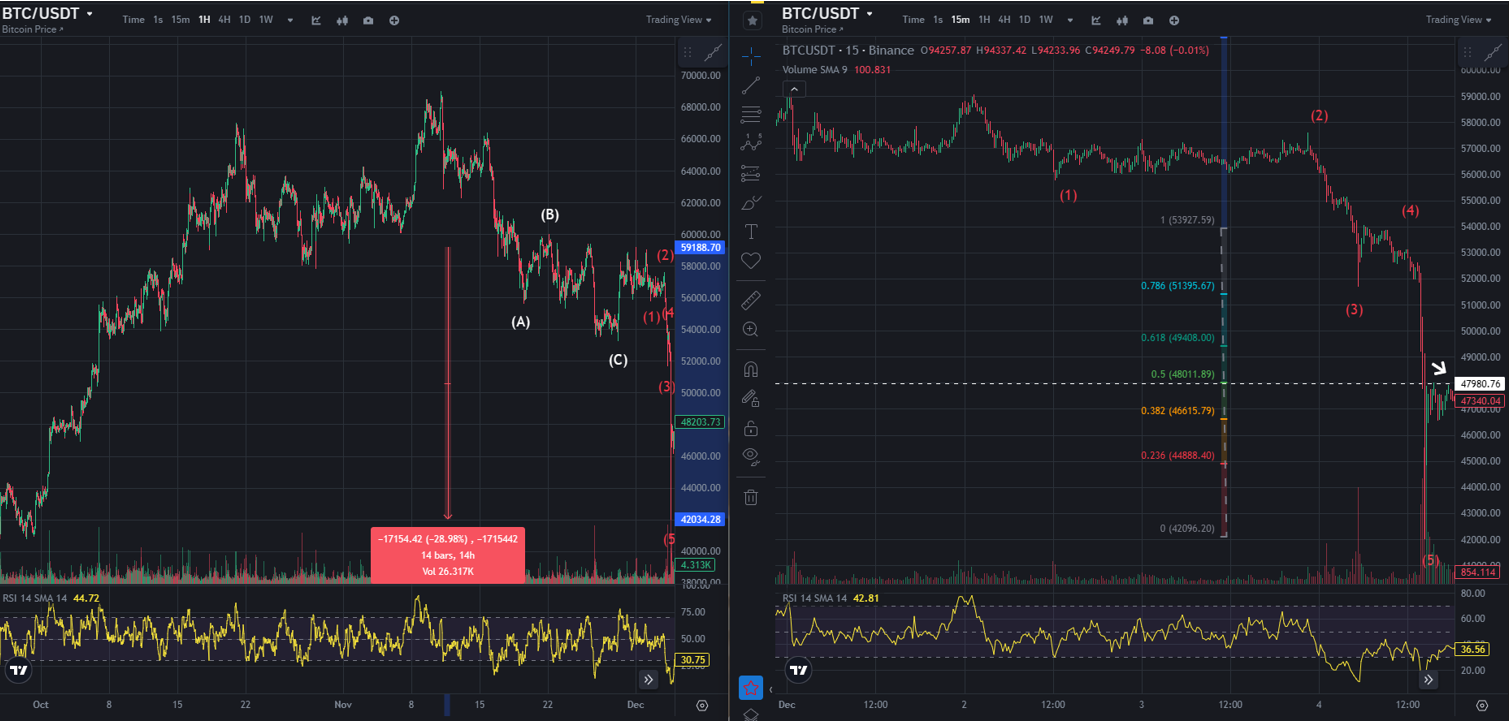Open chart settings gear on left chart
This screenshot has width=1511, height=721.
click(x=702, y=705)
